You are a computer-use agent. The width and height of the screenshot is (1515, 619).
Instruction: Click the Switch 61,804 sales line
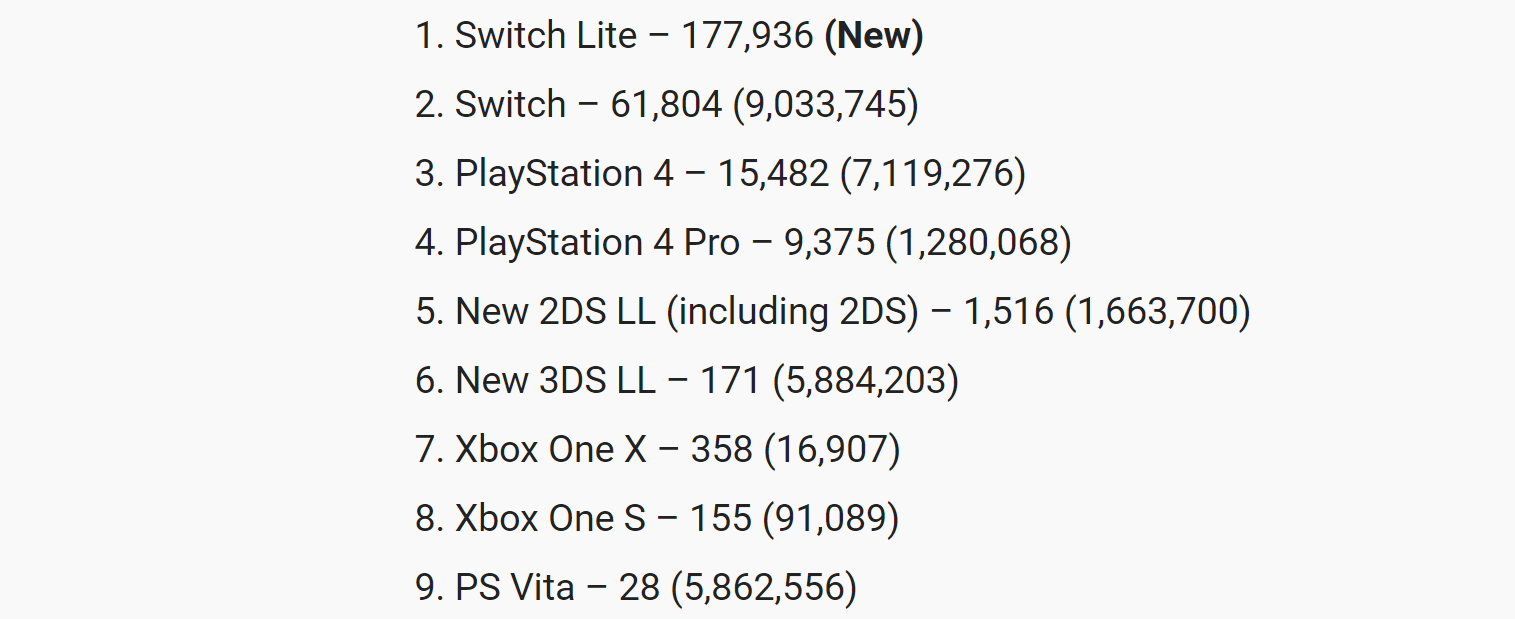(x=667, y=105)
